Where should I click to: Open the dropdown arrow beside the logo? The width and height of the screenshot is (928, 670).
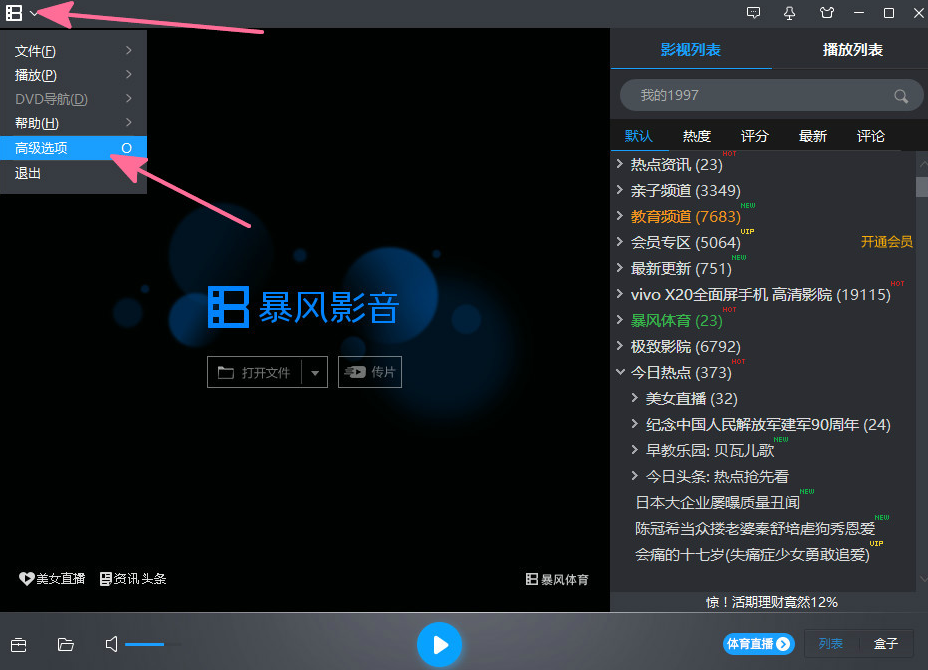(34, 13)
